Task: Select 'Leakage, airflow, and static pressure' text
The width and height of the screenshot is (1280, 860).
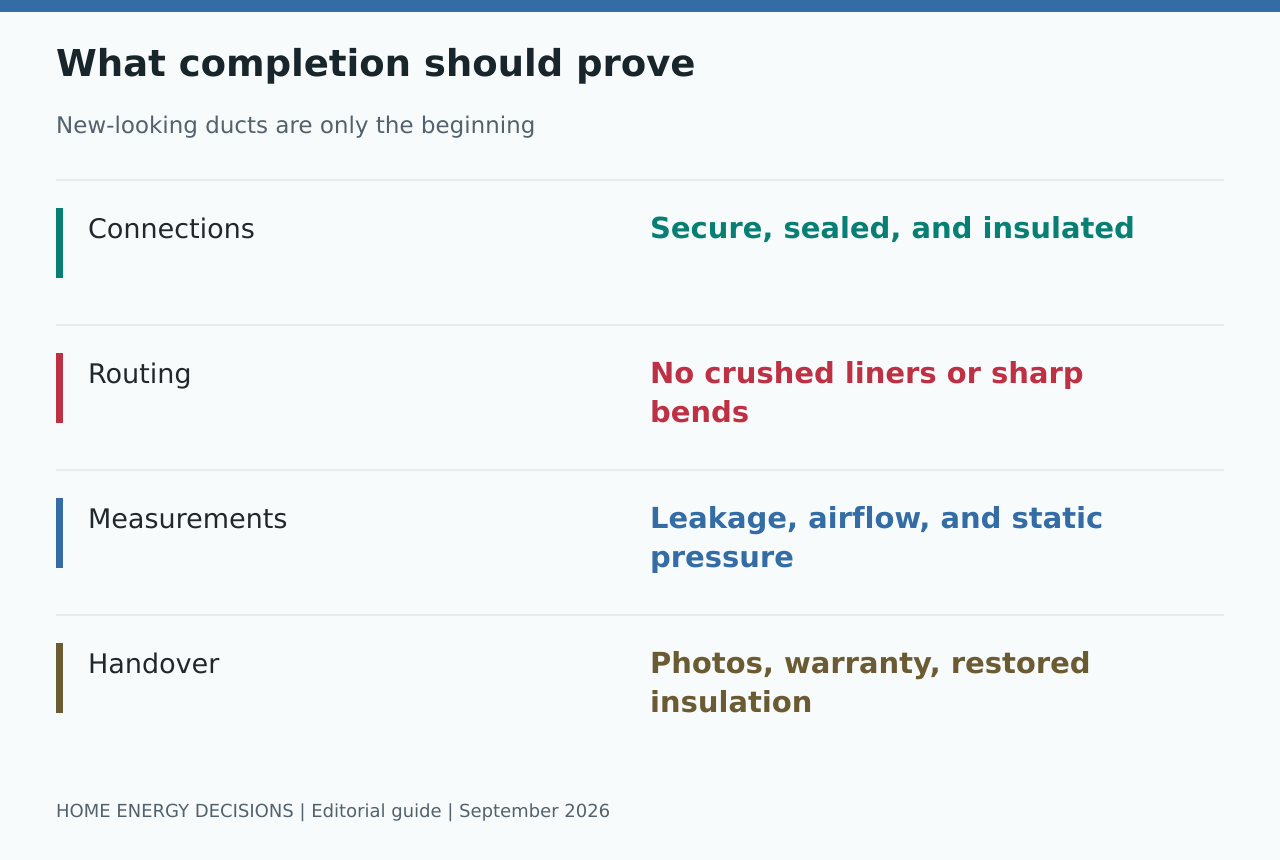Action: click(x=876, y=538)
